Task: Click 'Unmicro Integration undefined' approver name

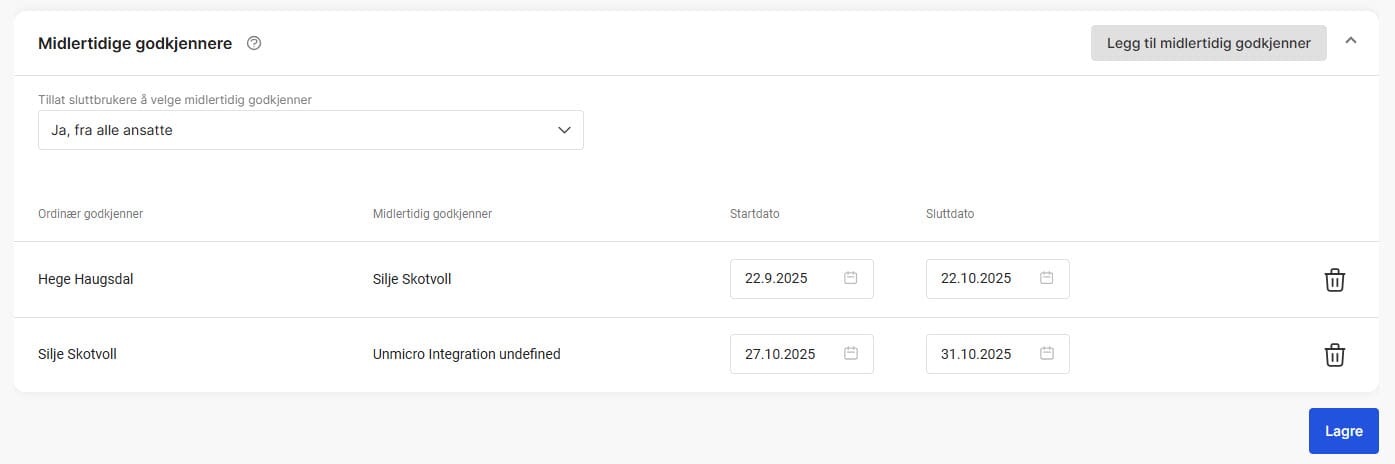Action: pyautogui.click(x=466, y=354)
